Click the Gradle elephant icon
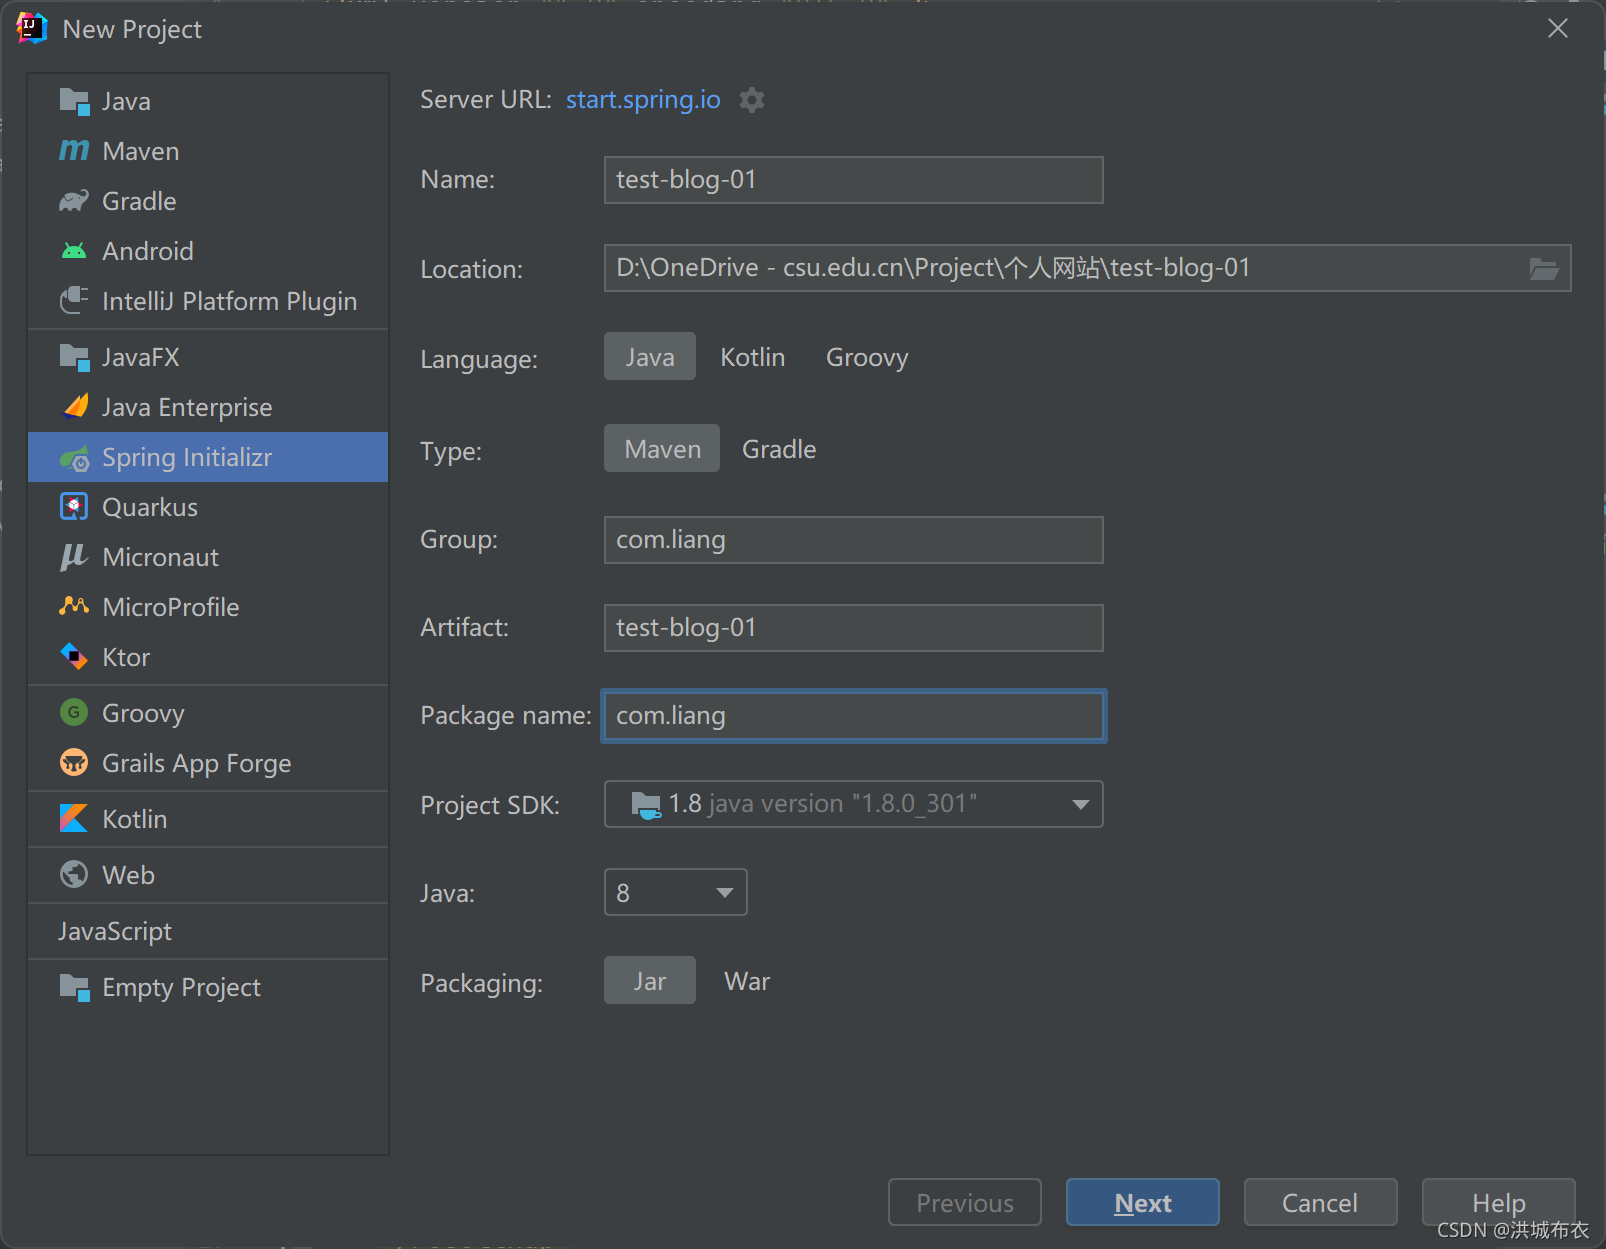The width and height of the screenshot is (1606, 1249). 74,201
